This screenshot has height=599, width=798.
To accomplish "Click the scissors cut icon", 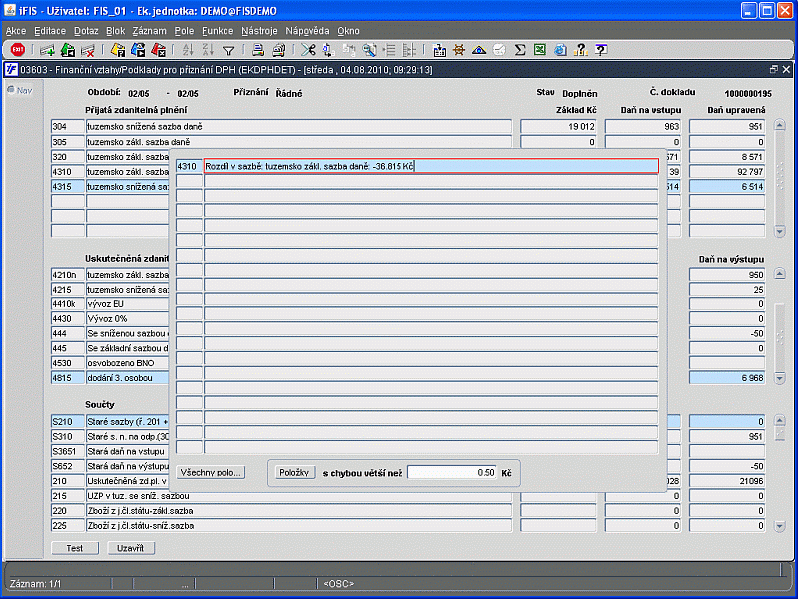I will coord(308,50).
